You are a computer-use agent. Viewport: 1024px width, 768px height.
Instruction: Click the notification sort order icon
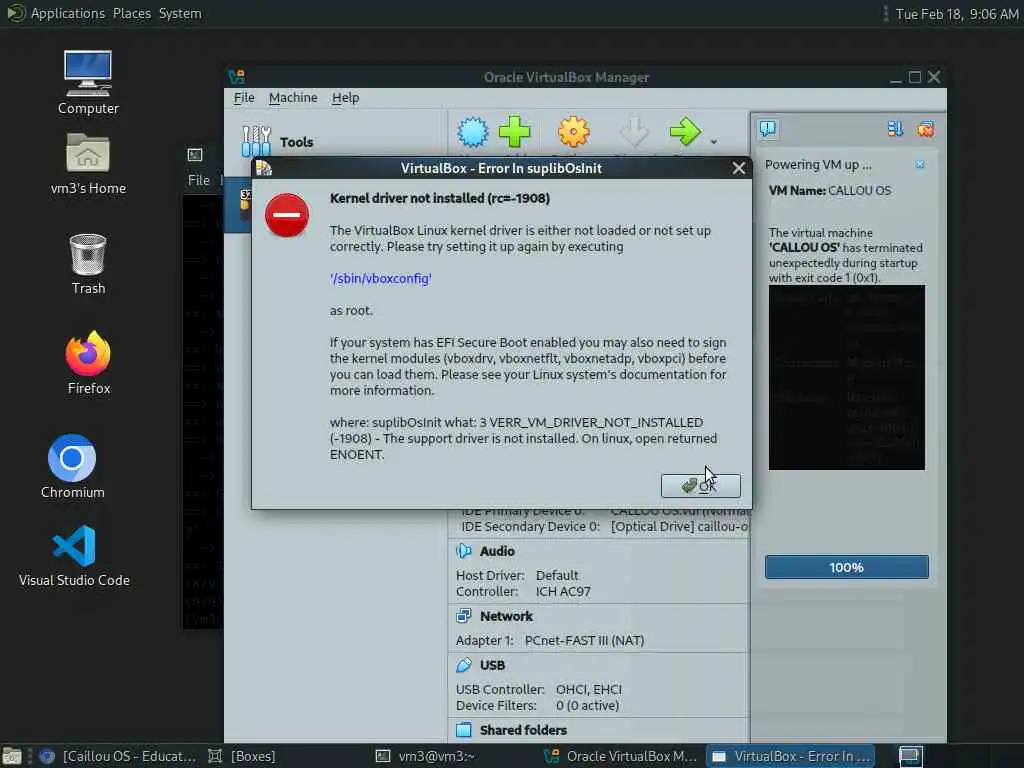point(895,129)
